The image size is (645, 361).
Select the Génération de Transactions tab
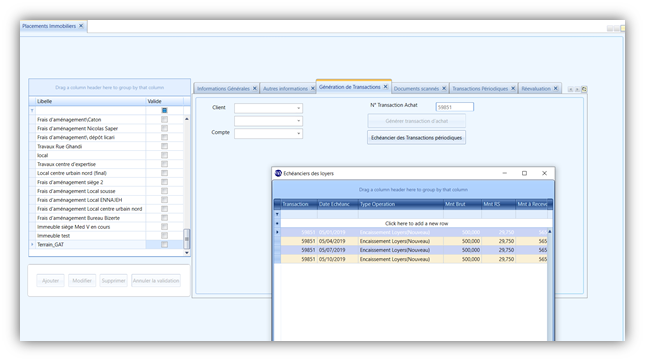(349, 87)
